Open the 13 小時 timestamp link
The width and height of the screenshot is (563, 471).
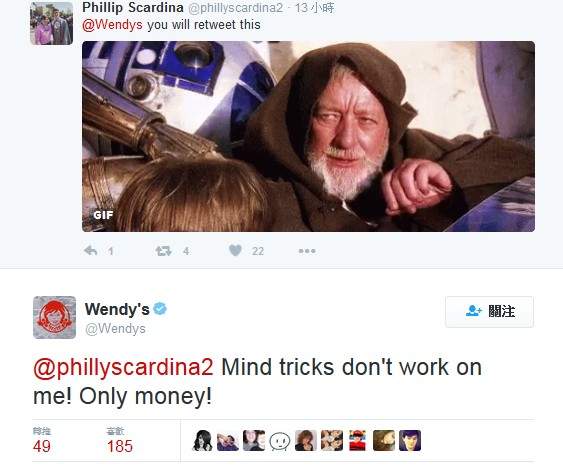point(315,8)
